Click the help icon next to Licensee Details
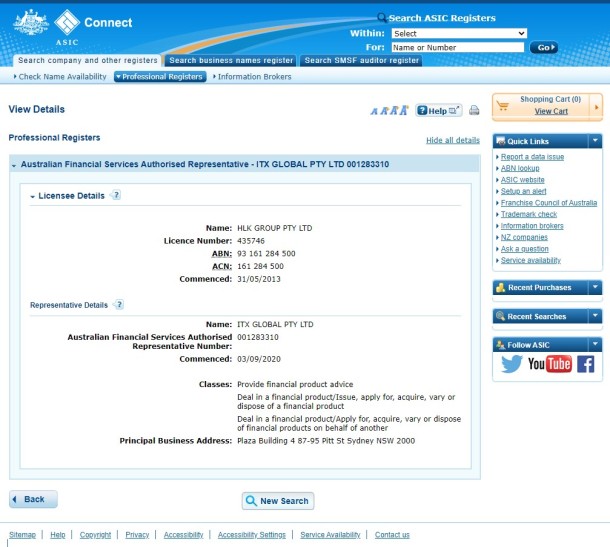The width and height of the screenshot is (610, 547). pyautogui.click(x=116, y=196)
